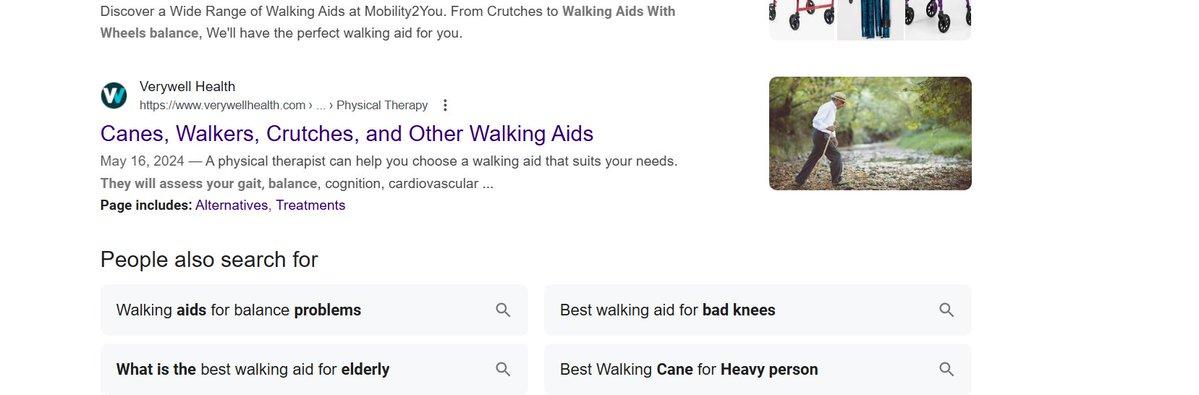Click the teal crutches product thumbnail
The width and height of the screenshot is (1199, 395).
click(870, 18)
